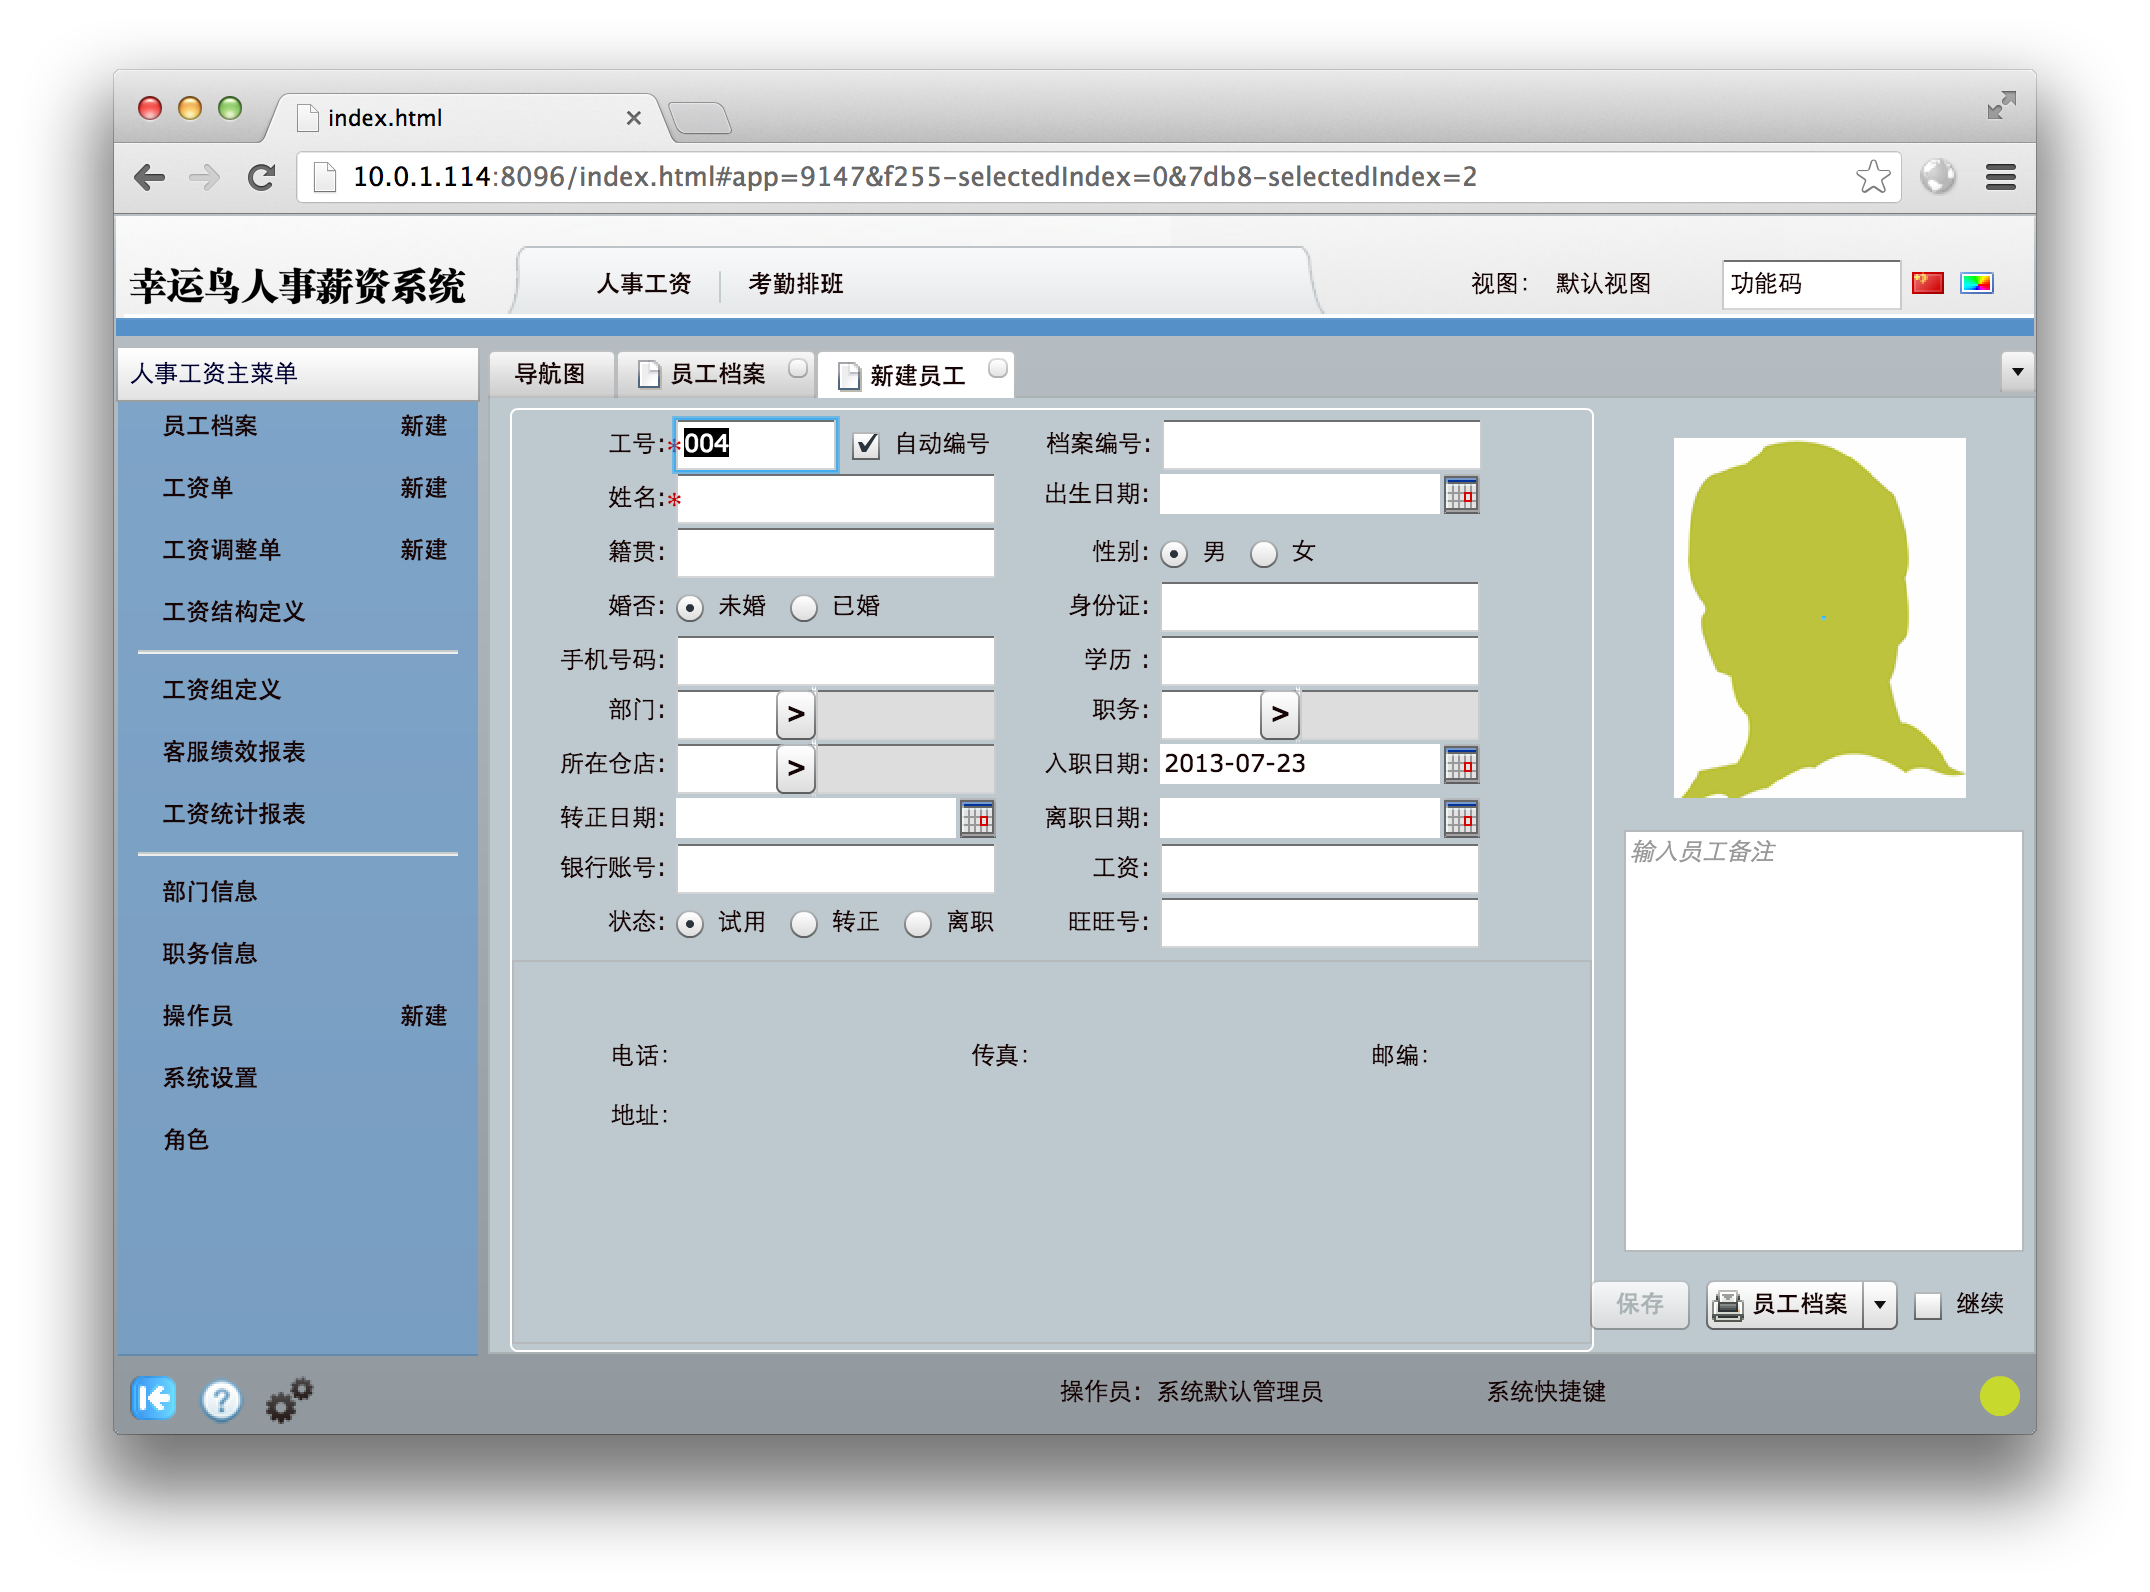This screenshot has width=2150, height=1592.
Task: Click the employee remarks text area
Action: 1823,1041
